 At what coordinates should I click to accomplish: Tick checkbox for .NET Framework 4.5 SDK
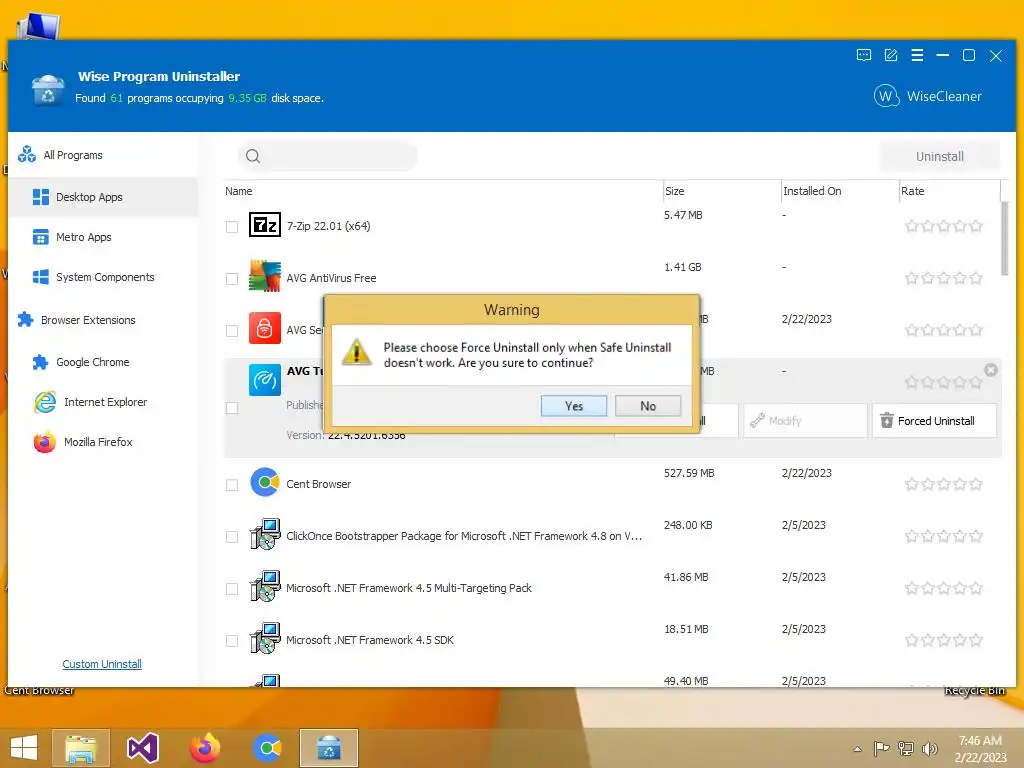click(232, 641)
